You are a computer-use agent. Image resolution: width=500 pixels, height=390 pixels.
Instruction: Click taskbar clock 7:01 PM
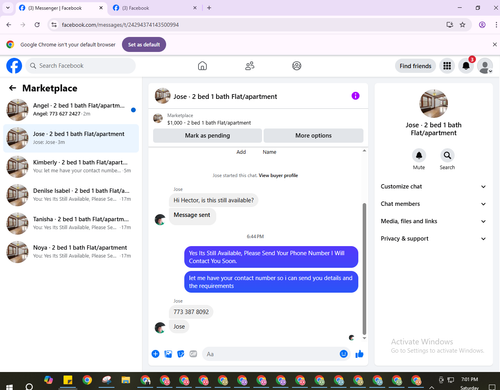coord(469,379)
